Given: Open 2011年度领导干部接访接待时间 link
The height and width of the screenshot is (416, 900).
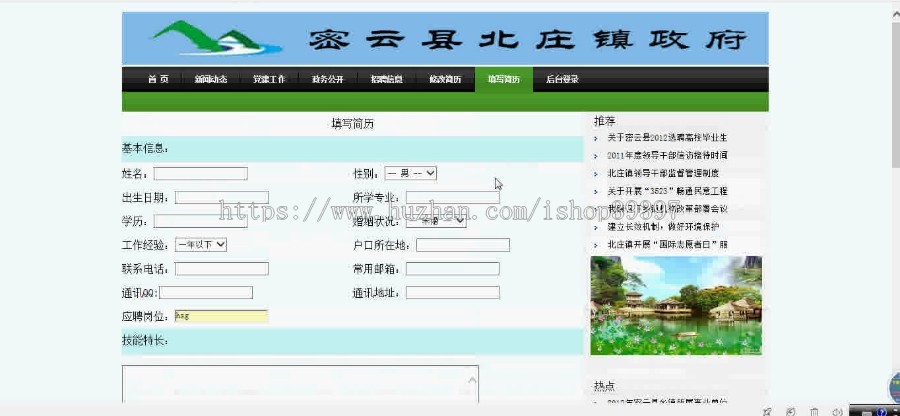Looking at the screenshot, I should 667,155.
